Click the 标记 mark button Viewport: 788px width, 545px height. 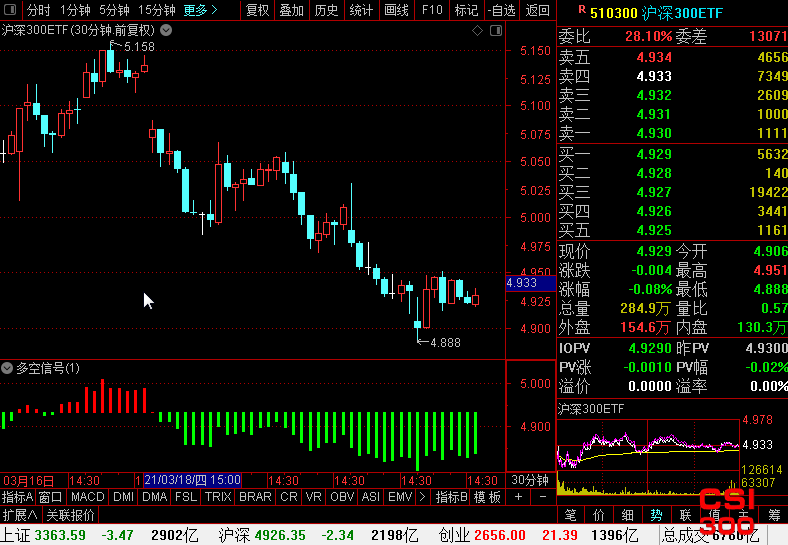point(466,10)
